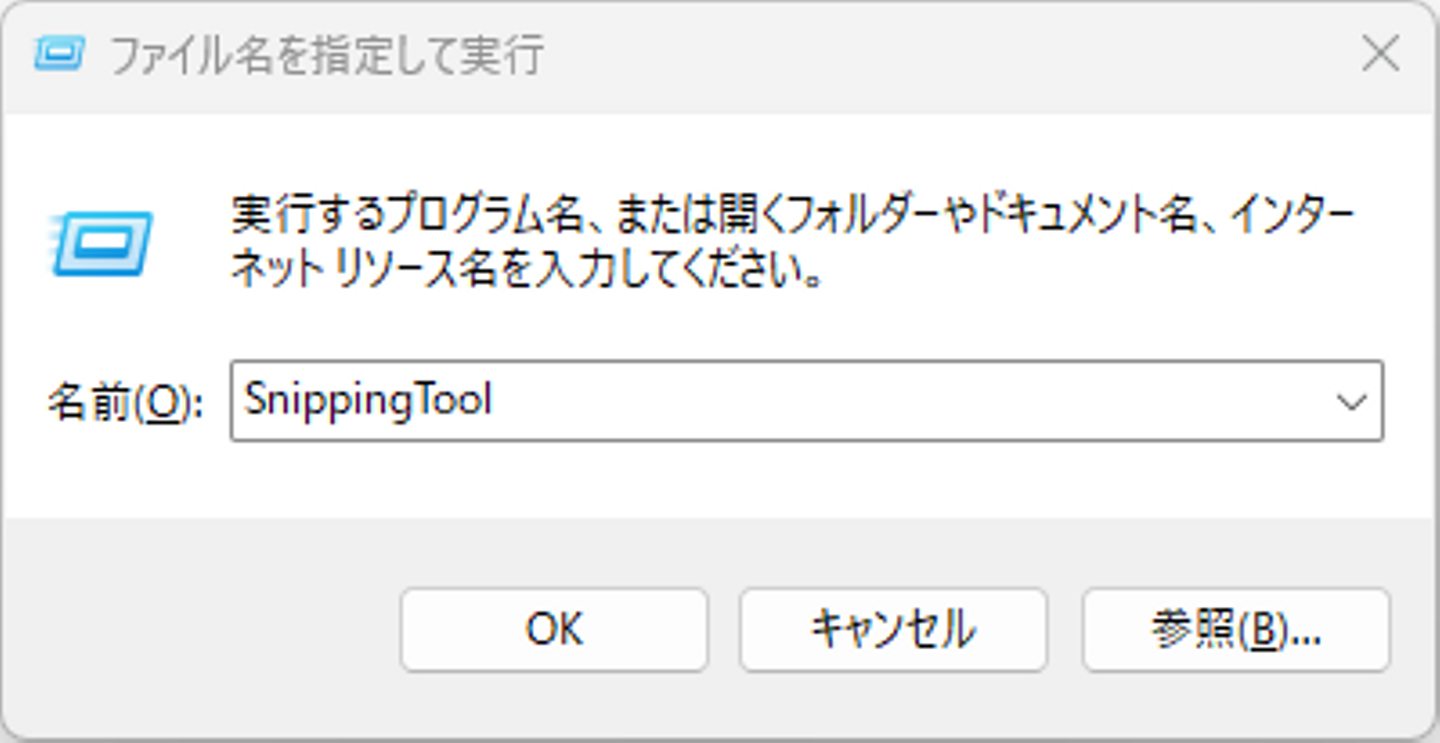
Task: Click the small Run icon in title bar
Action: tap(57, 54)
